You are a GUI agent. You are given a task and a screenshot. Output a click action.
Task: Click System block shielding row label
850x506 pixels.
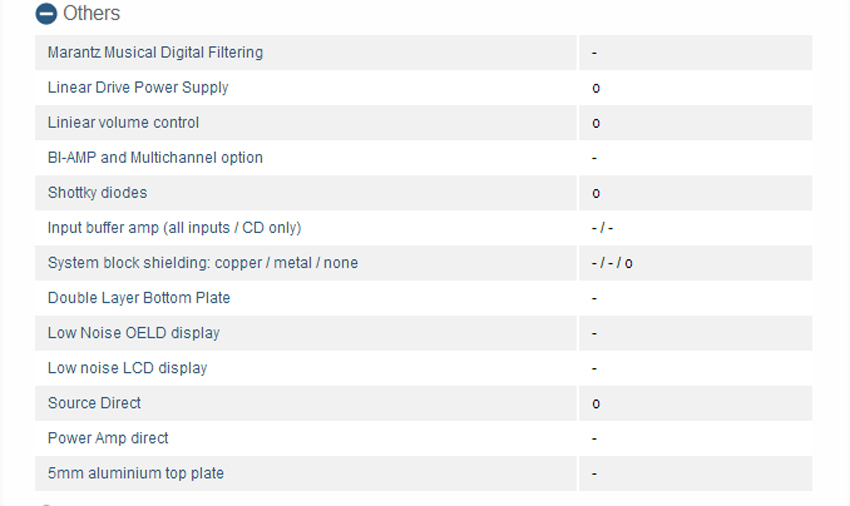tap(203, 263)
